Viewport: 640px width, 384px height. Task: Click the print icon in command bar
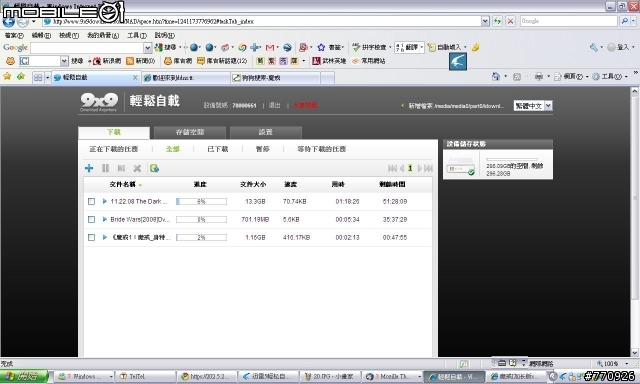pyautogui.click(x=539, y=76)
